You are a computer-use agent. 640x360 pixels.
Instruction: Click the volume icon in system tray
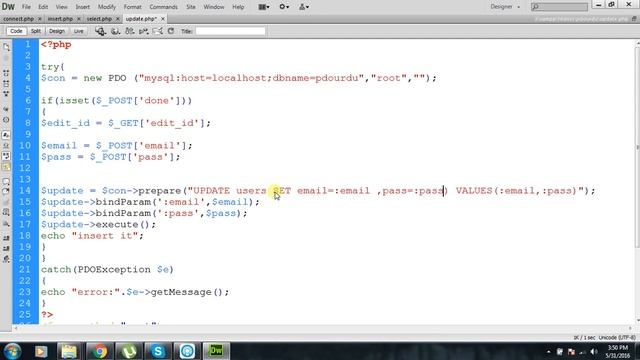tap(594, 352)
